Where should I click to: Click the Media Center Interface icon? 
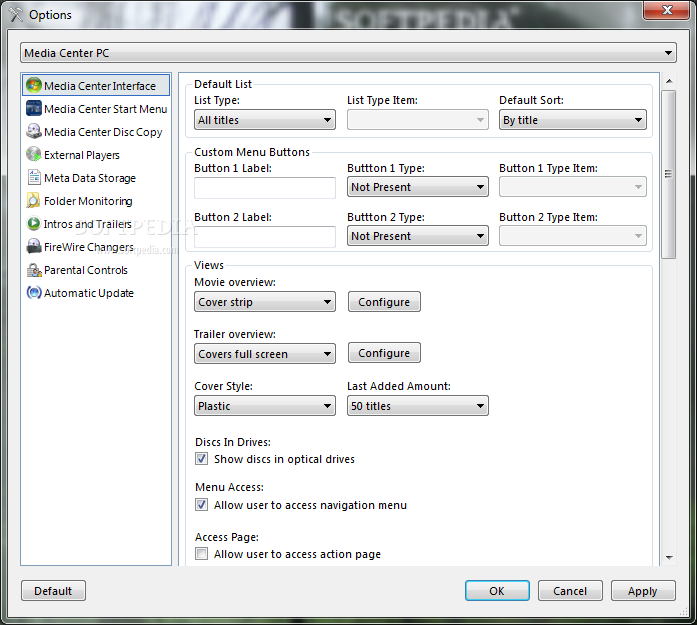[34, 85]
